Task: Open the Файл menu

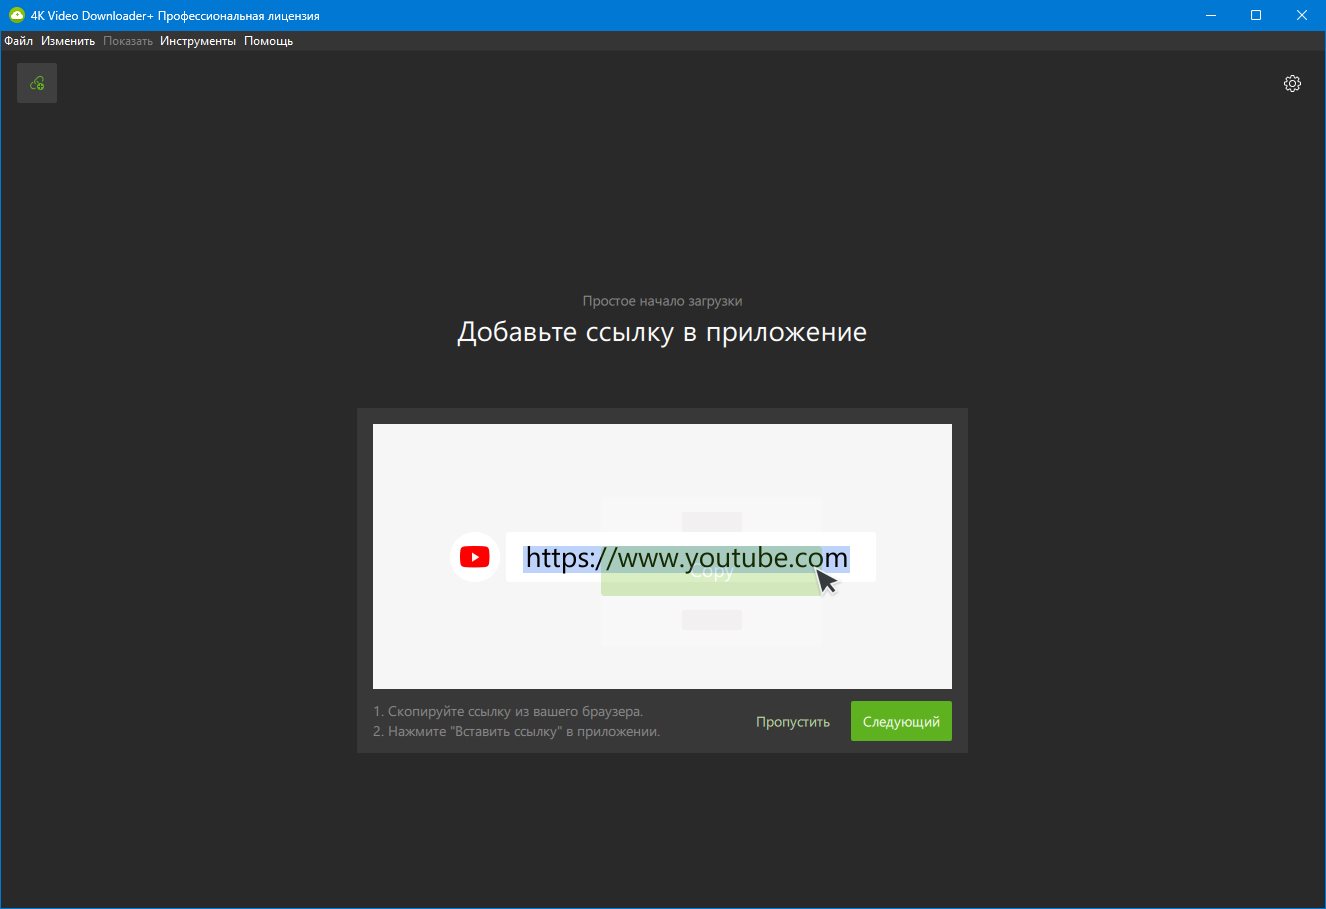Action: point(19,41)
